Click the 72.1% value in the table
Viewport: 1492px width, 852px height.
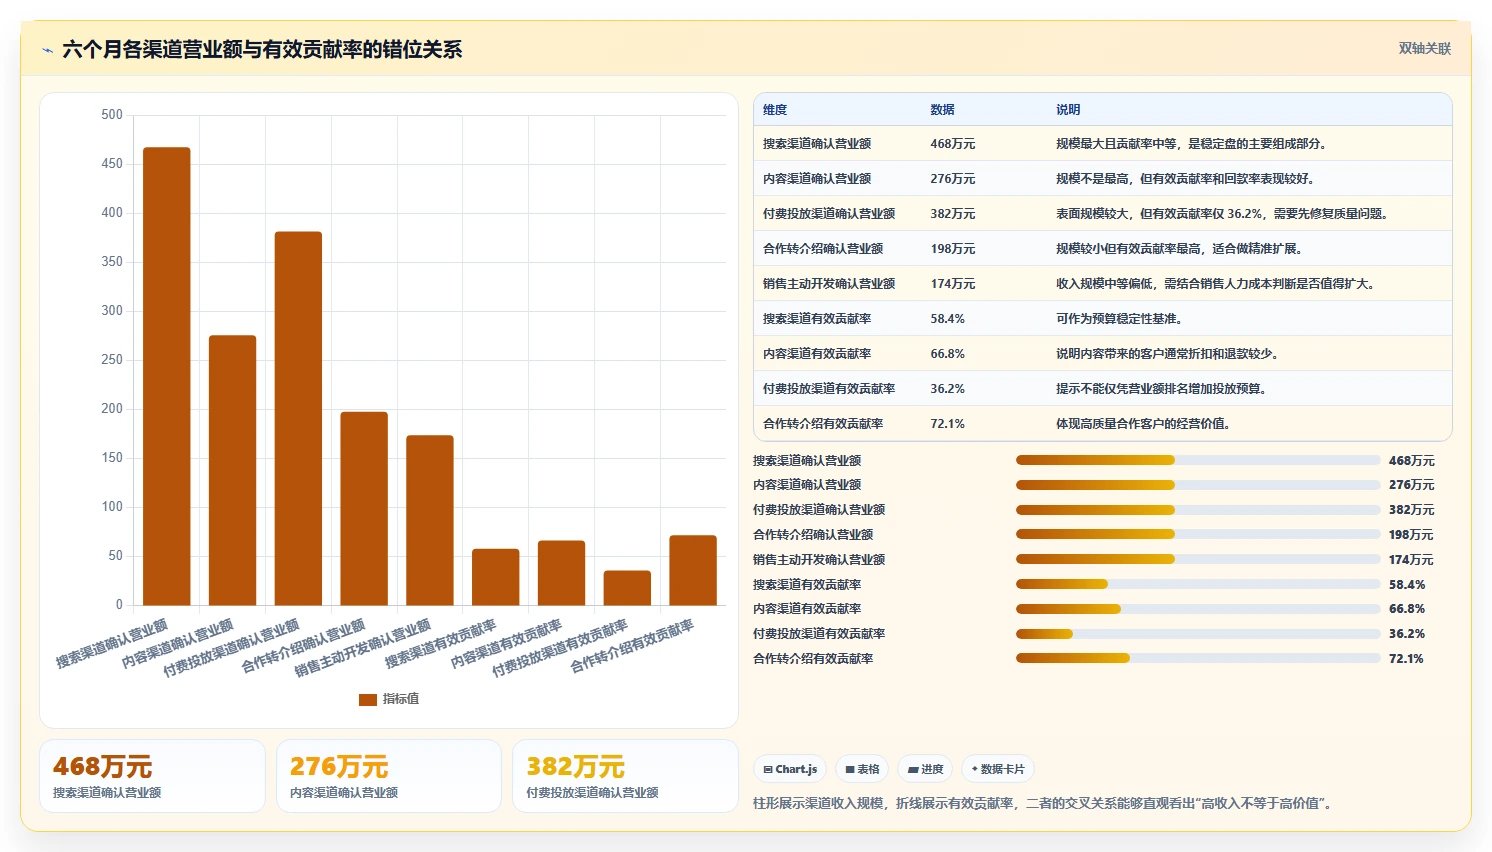[948, 424]
